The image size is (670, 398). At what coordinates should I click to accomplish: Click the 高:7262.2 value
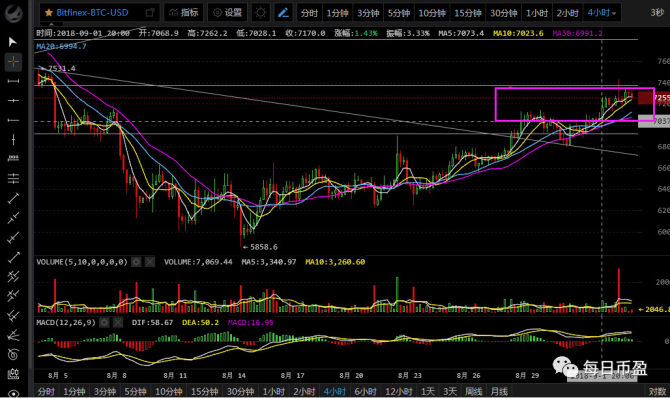tap(207, 33)
